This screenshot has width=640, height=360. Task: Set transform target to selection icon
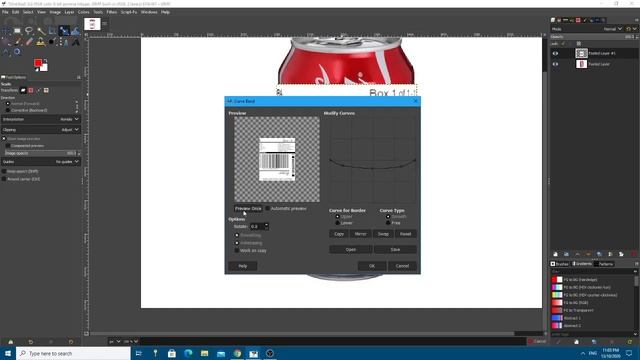pyautogui.click(x=31, y=90)
